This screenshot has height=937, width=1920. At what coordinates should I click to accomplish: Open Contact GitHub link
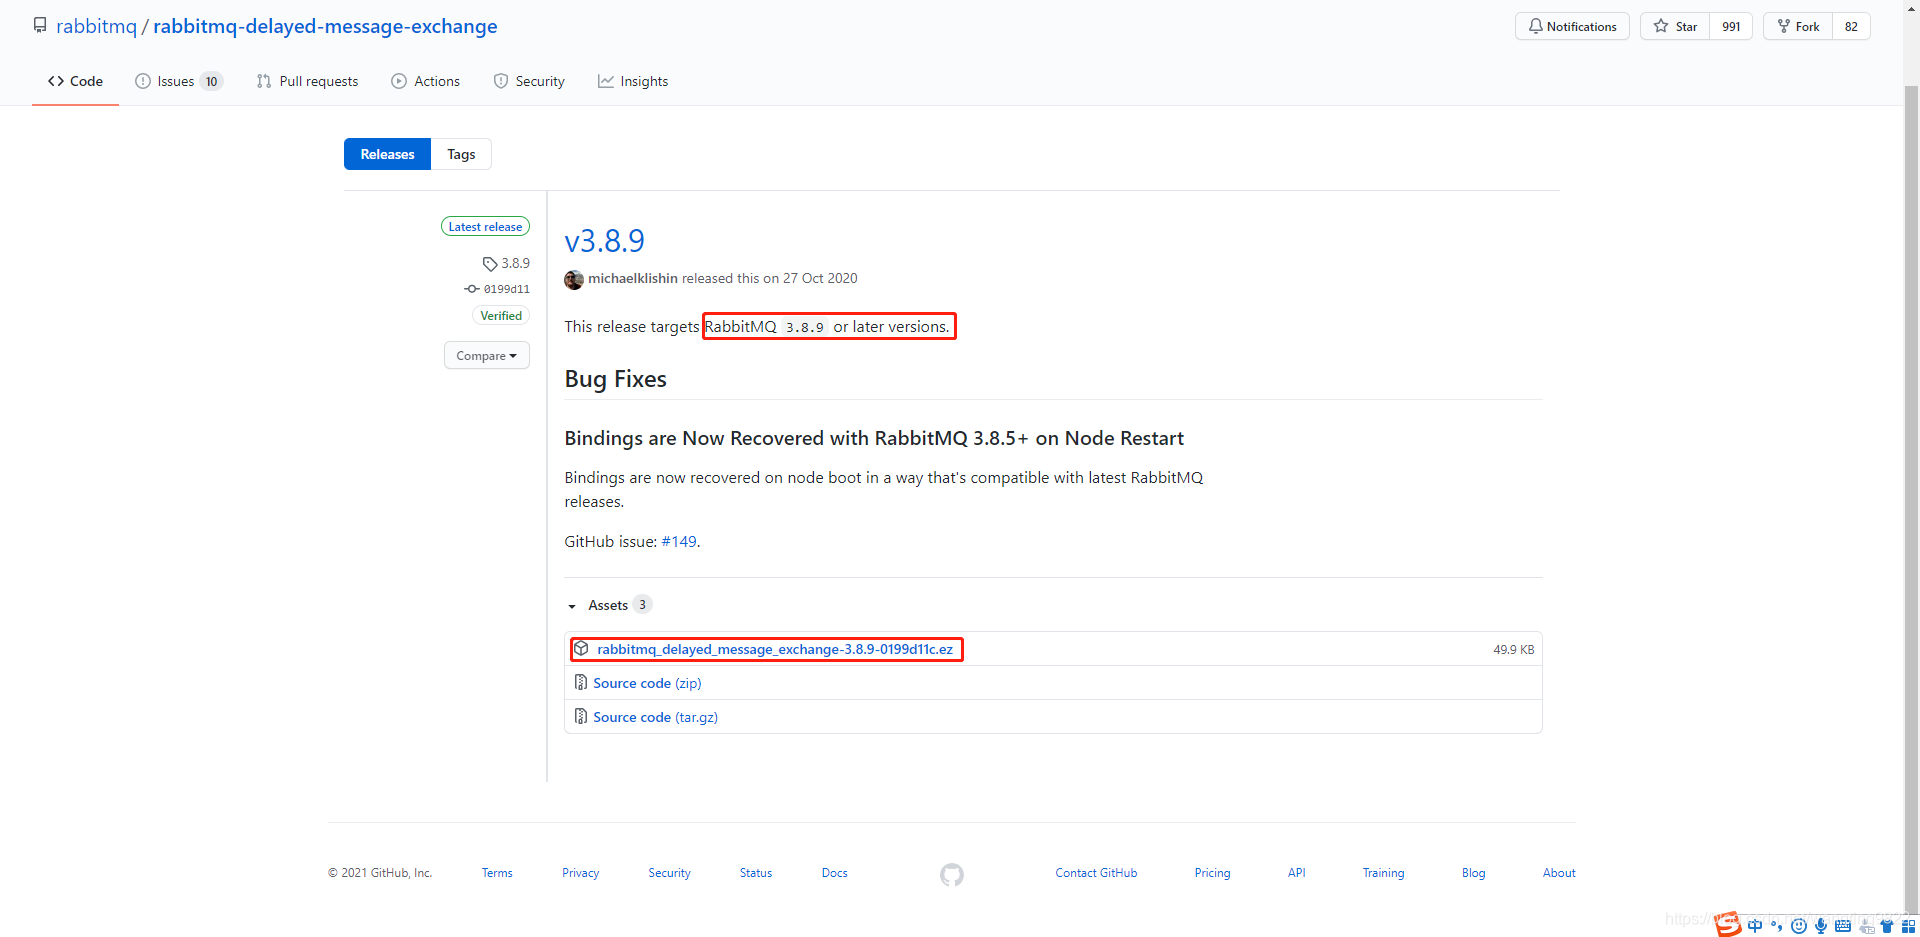tap(1096, 873)
